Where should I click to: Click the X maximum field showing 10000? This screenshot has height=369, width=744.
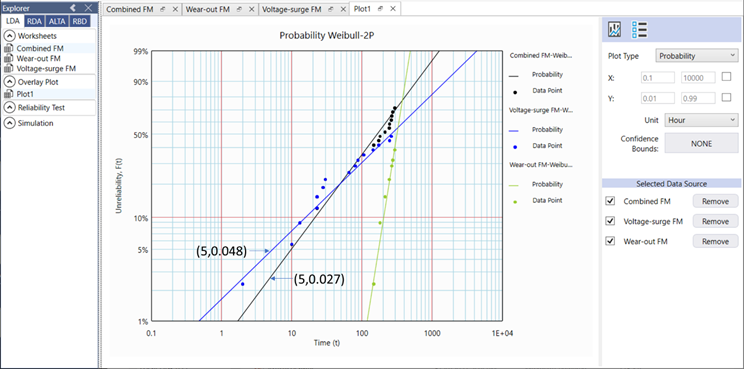pyautogui.click(x=698, y=78)
